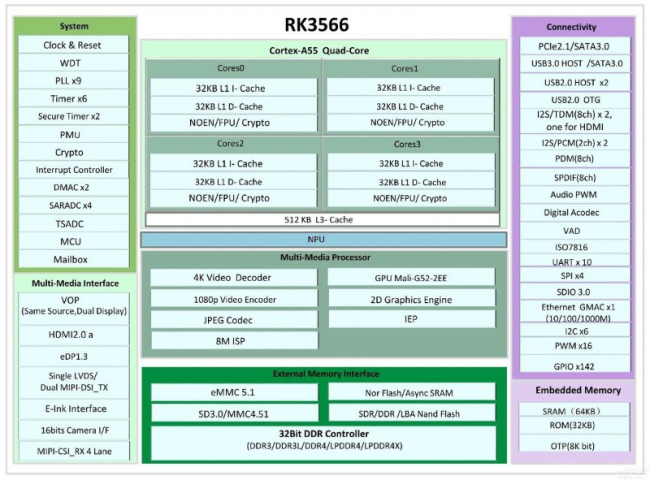Viewport: 650px width, 480px height.
Task: Select the VAD block
Action: click(x=575, y=230)
